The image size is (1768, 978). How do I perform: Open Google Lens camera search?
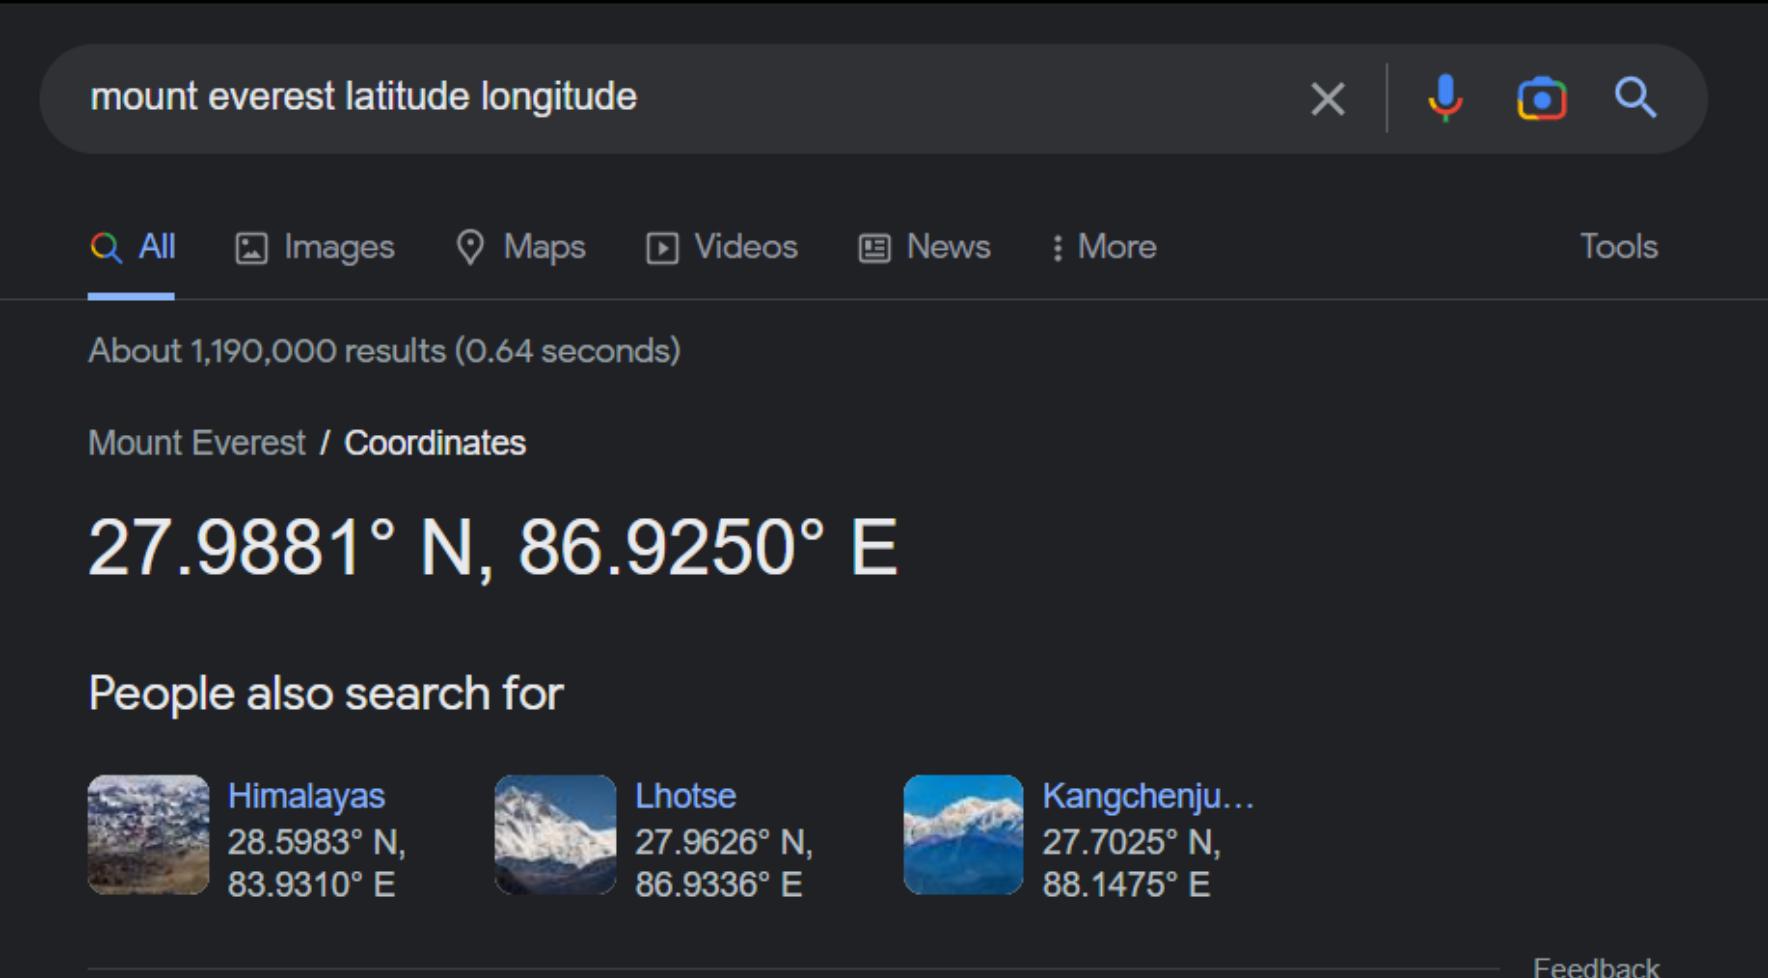click(x=1541, y=98)
